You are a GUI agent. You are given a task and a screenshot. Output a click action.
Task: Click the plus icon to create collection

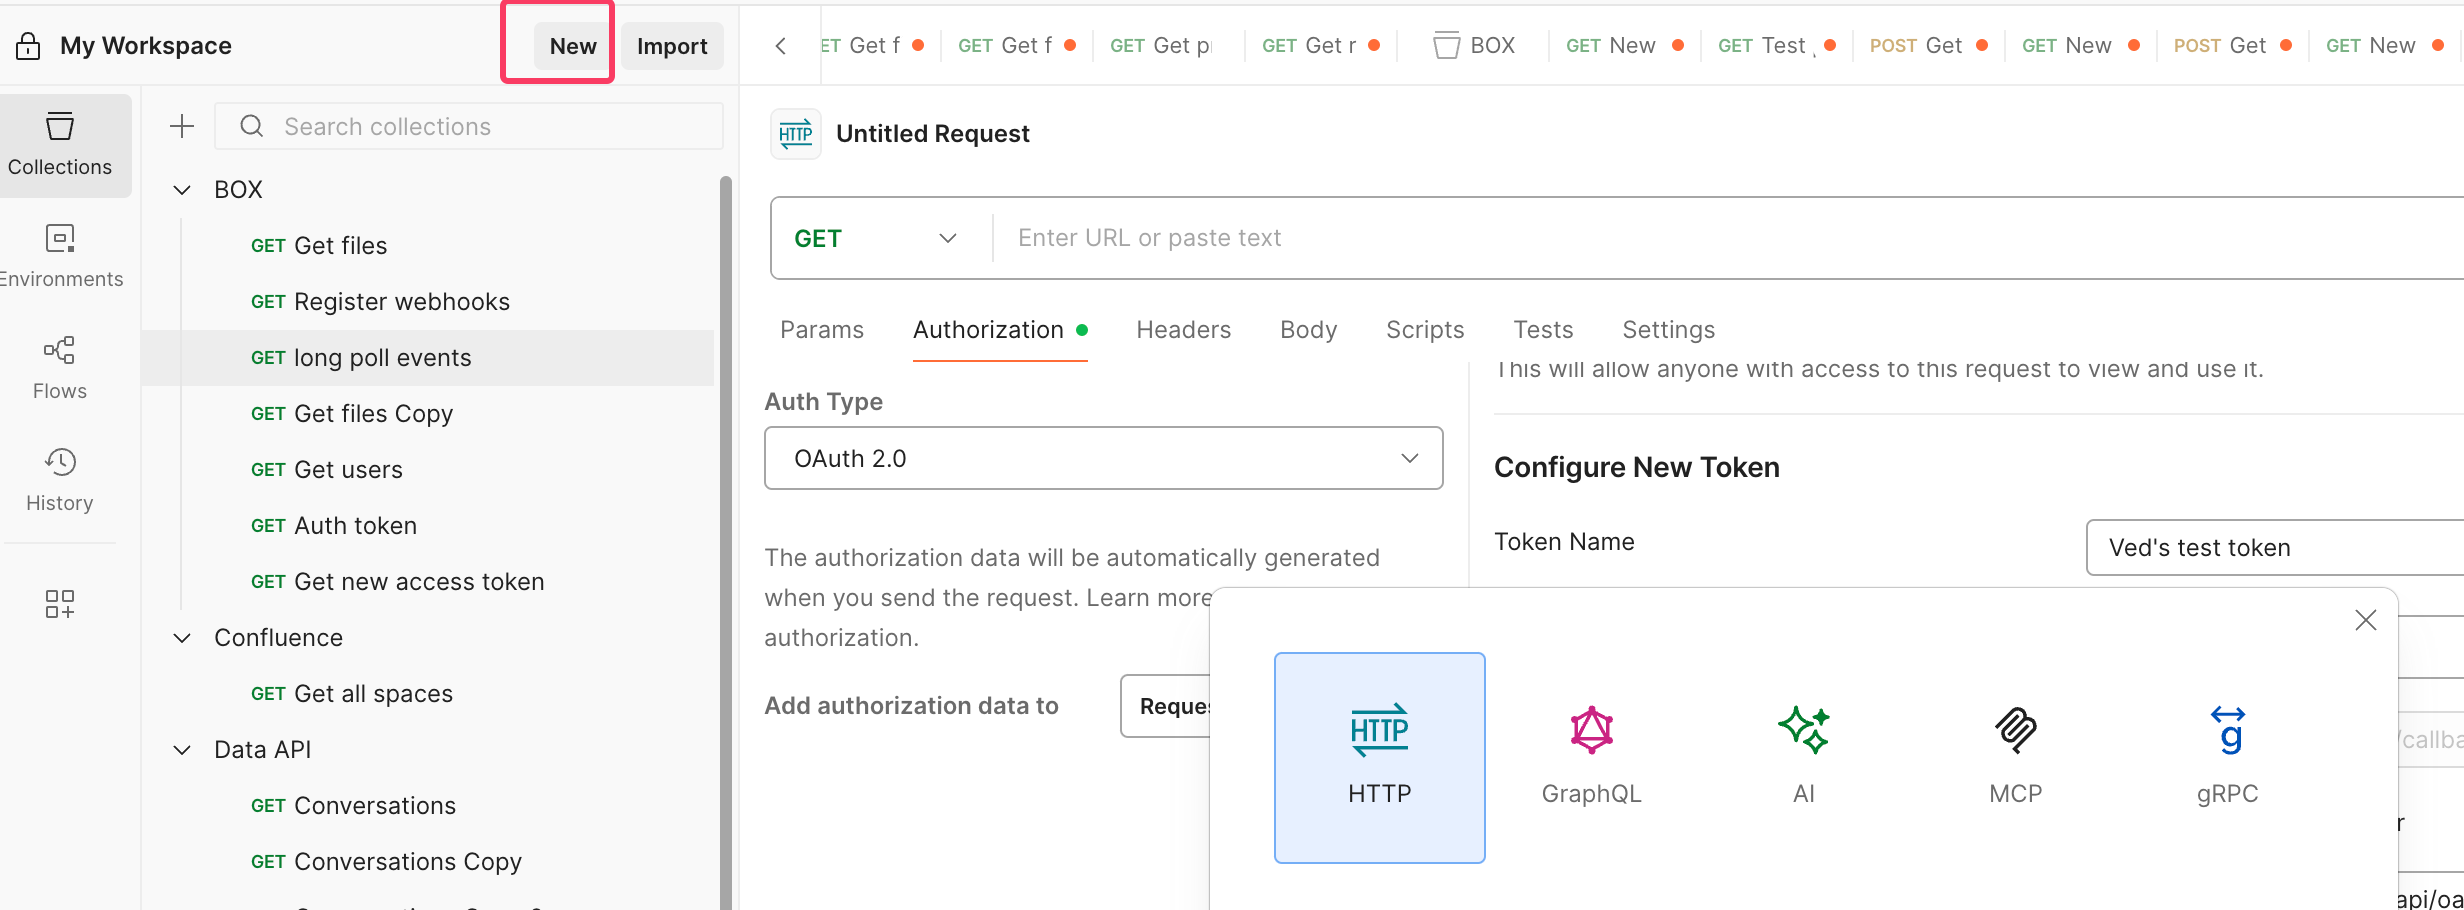pos(182,126)
